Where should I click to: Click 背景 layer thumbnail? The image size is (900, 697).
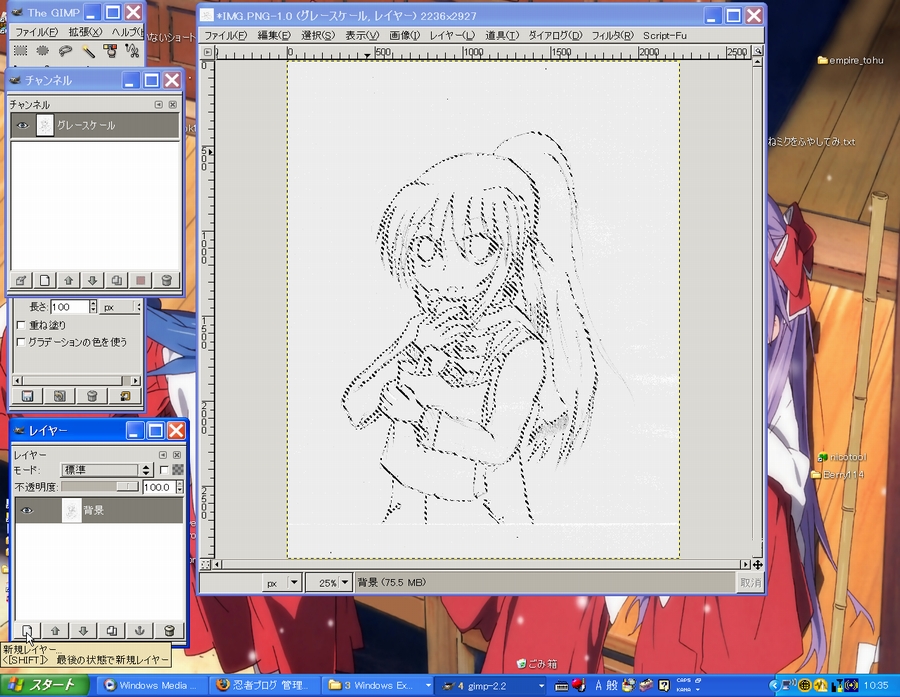[71, 510]
